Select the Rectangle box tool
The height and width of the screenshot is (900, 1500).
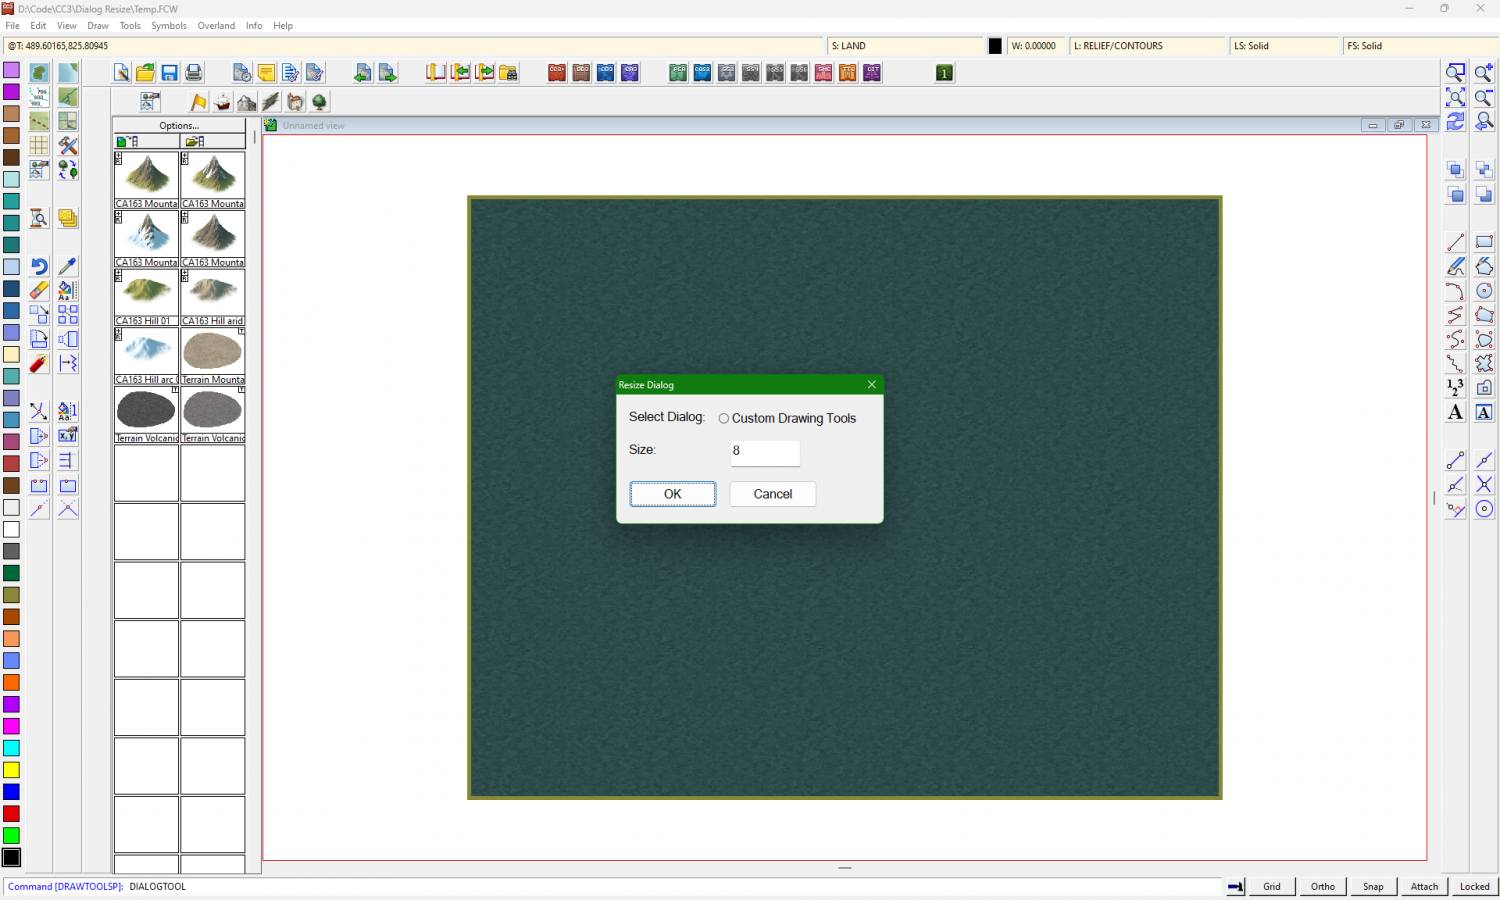tap(1484, 242)
